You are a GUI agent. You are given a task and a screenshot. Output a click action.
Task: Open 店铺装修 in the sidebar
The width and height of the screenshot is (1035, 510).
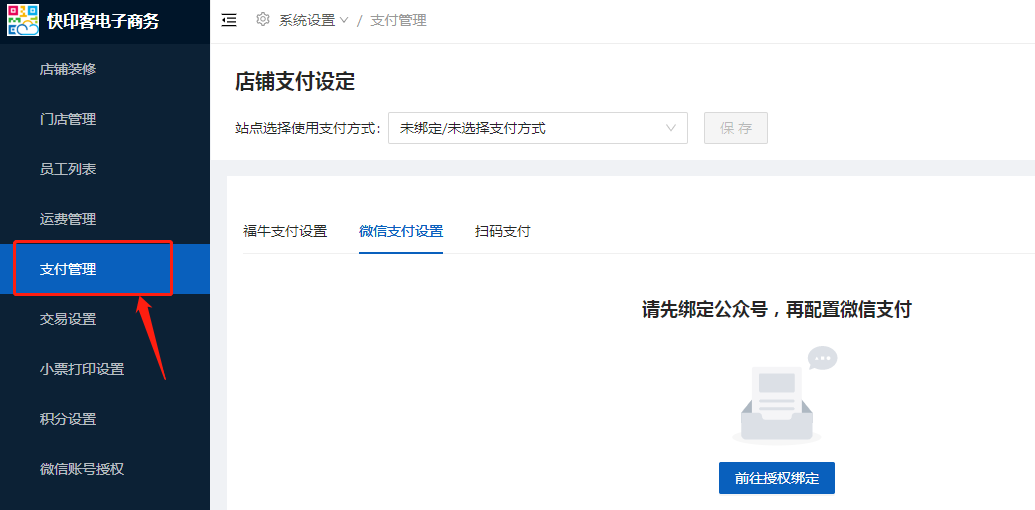[68, 69]
